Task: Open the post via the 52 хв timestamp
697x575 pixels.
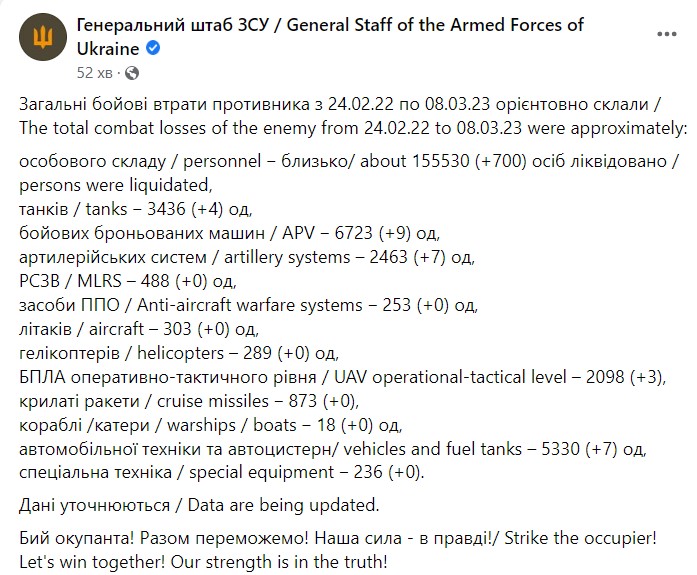Action: [x=97, y=72]
